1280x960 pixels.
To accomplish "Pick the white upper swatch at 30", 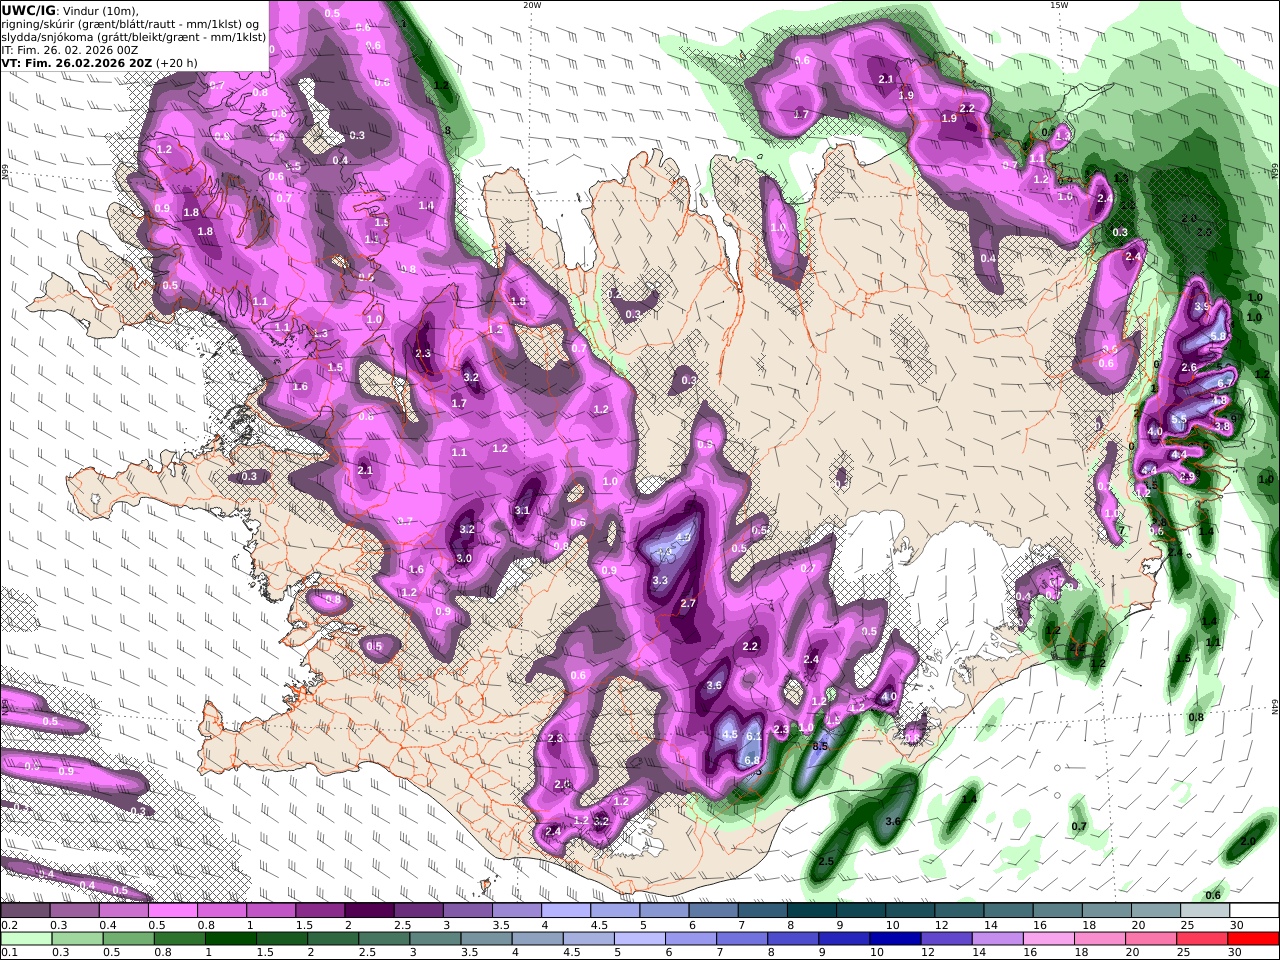I will pos(1253,911).
